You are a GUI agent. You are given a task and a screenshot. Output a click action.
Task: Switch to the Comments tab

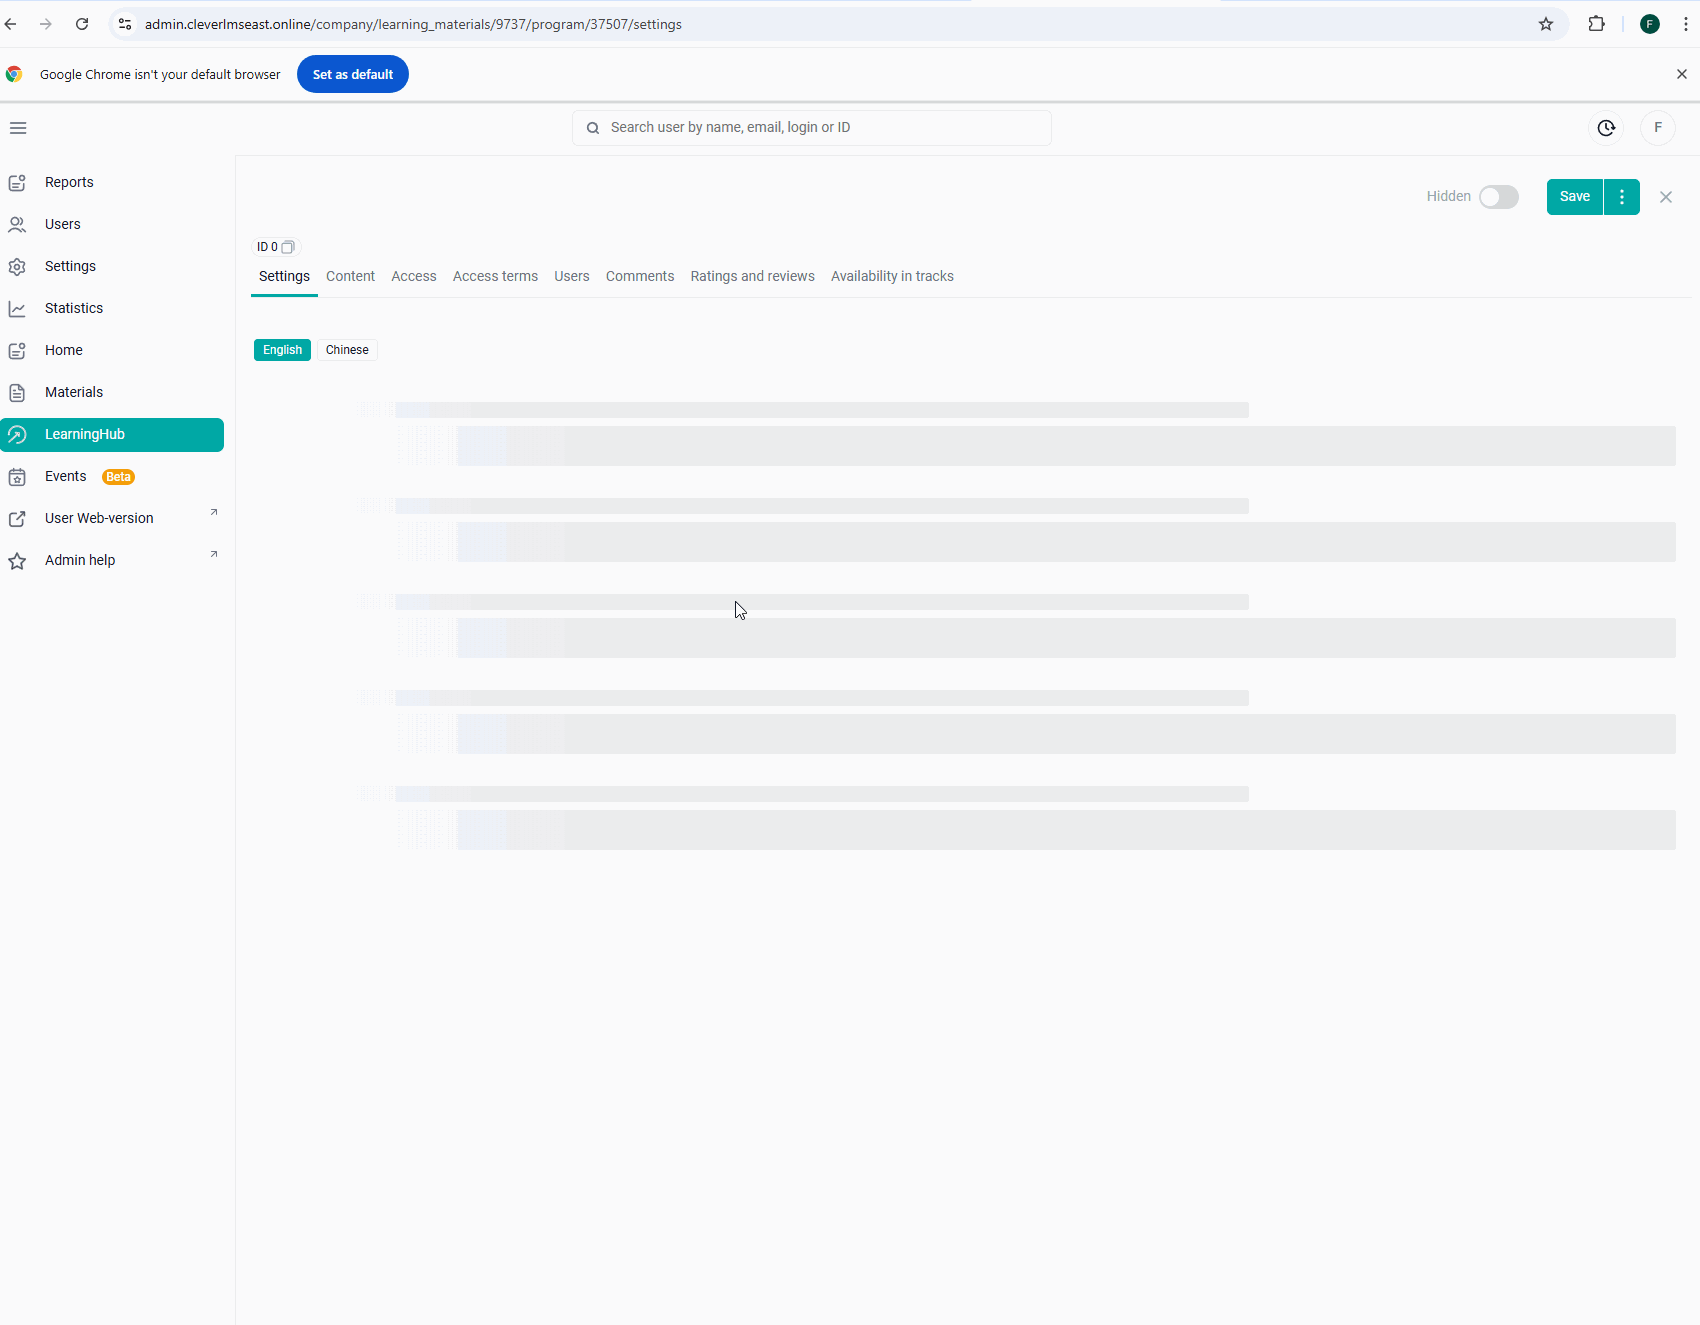pyautogui.click(x=640, y=276)
